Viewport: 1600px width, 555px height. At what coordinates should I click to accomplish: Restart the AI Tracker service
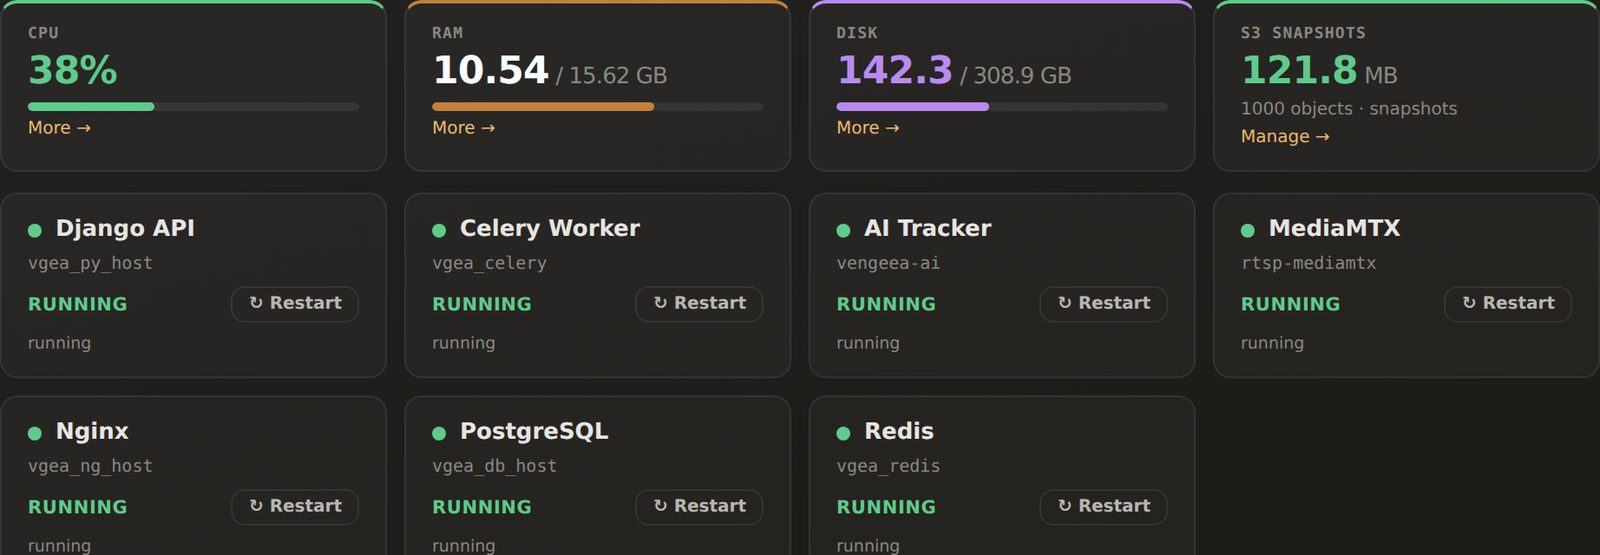(x=1103, y=304)
